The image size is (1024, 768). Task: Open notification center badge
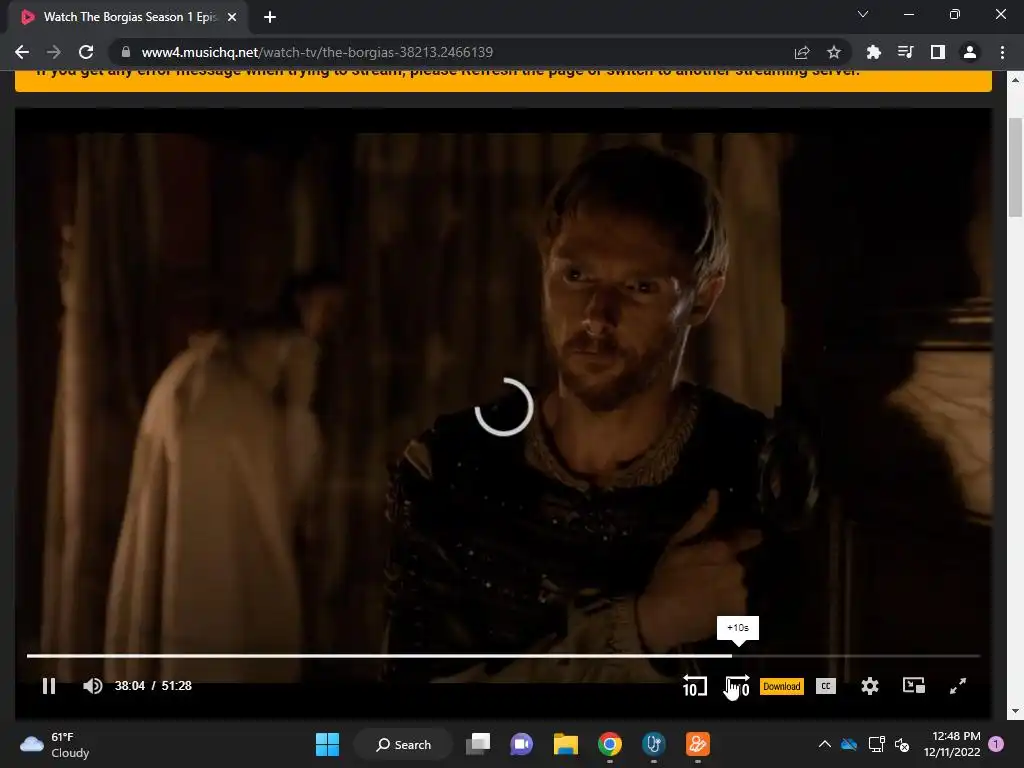click(996, 744)
